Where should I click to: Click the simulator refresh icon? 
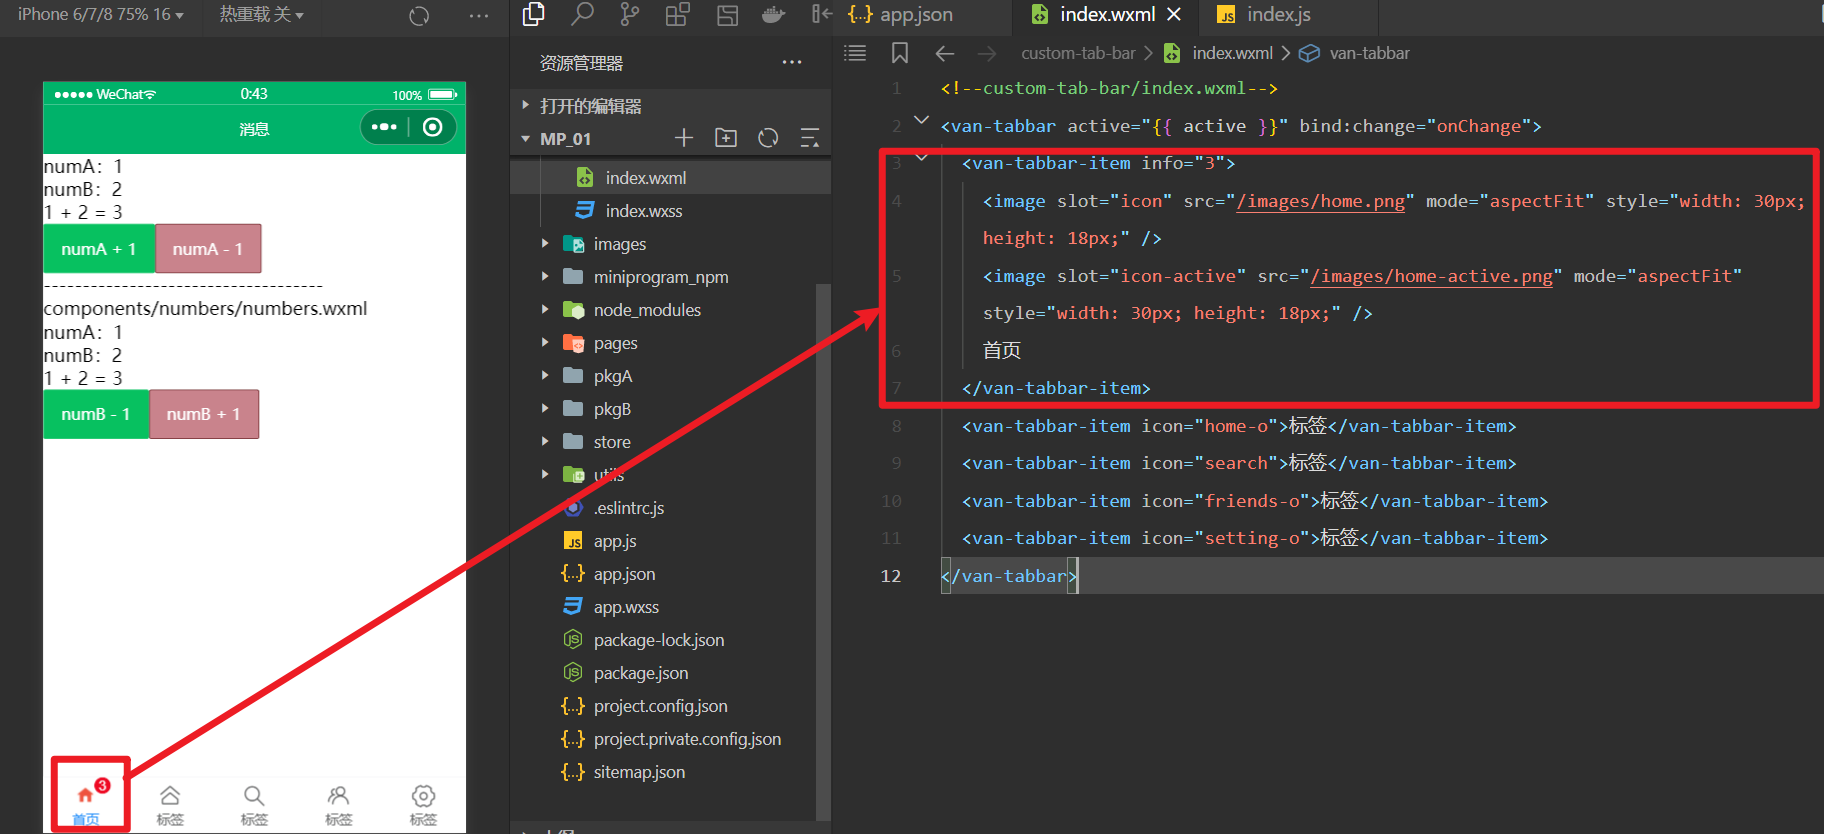[419, 15]
